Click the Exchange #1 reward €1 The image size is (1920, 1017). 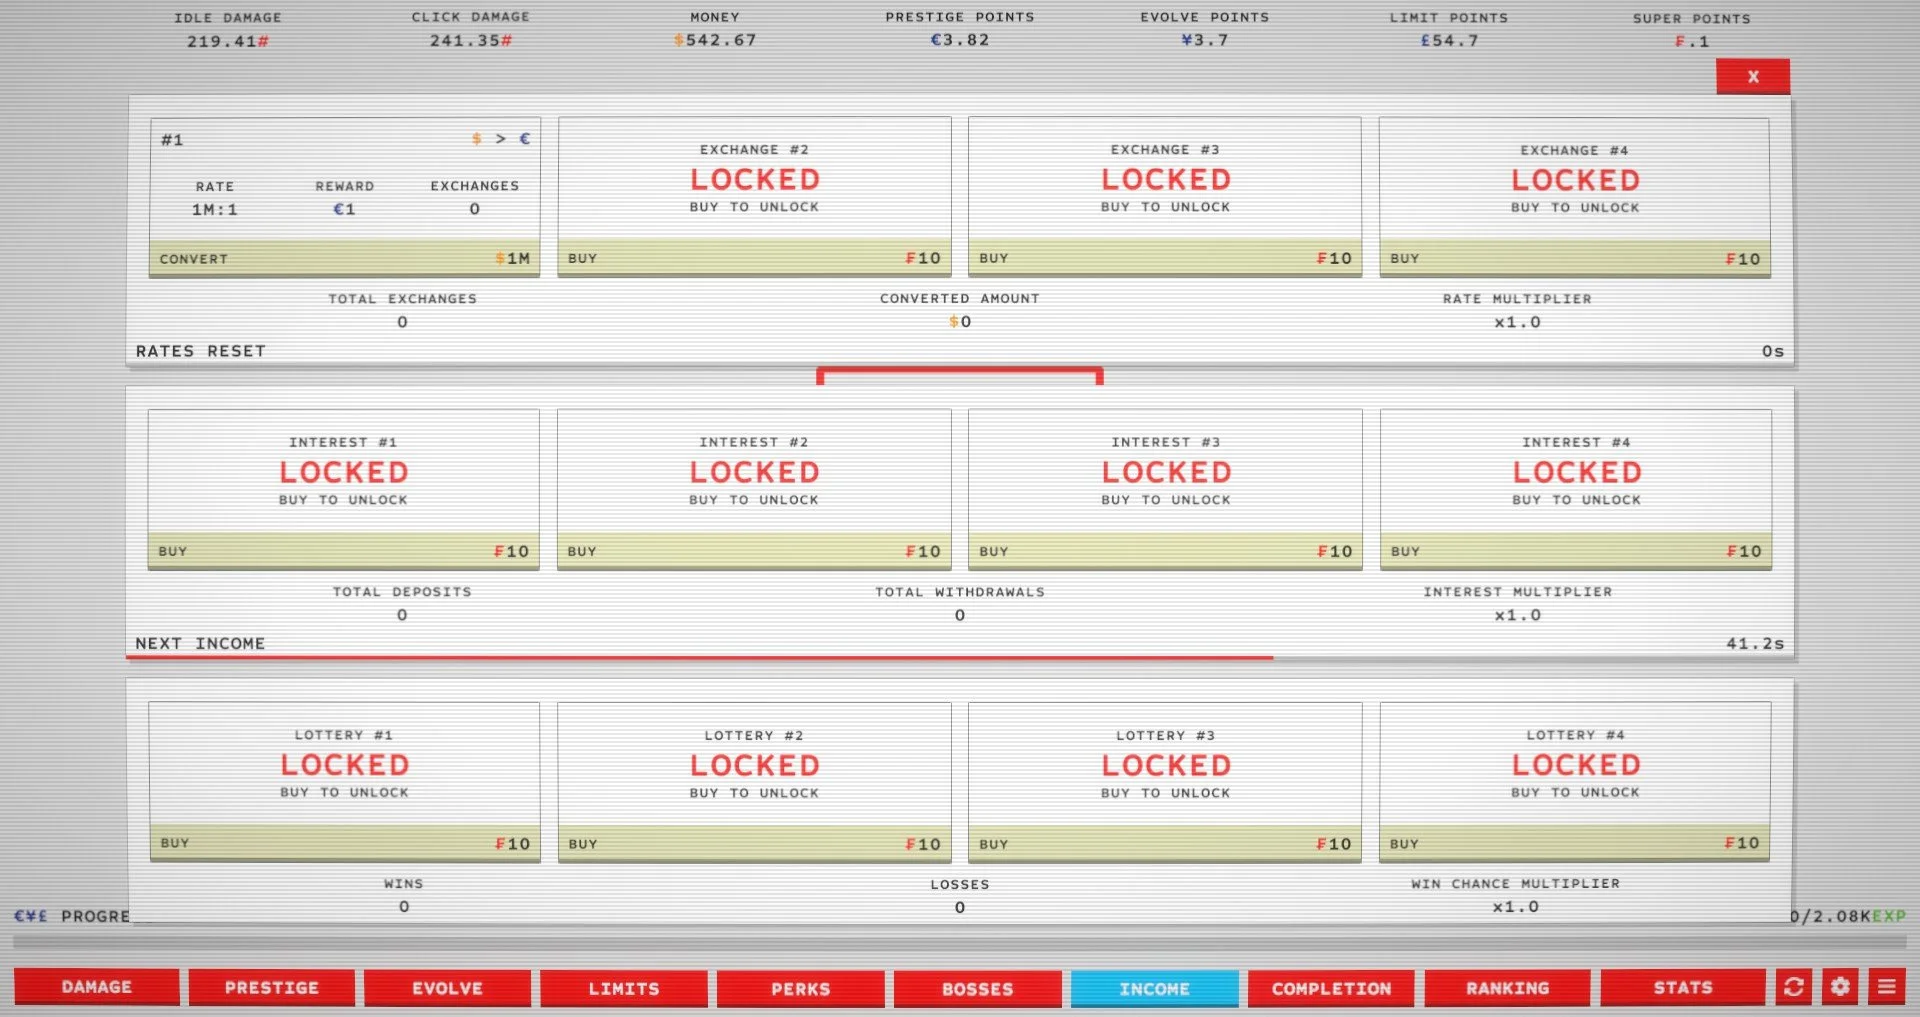[344, 209]
